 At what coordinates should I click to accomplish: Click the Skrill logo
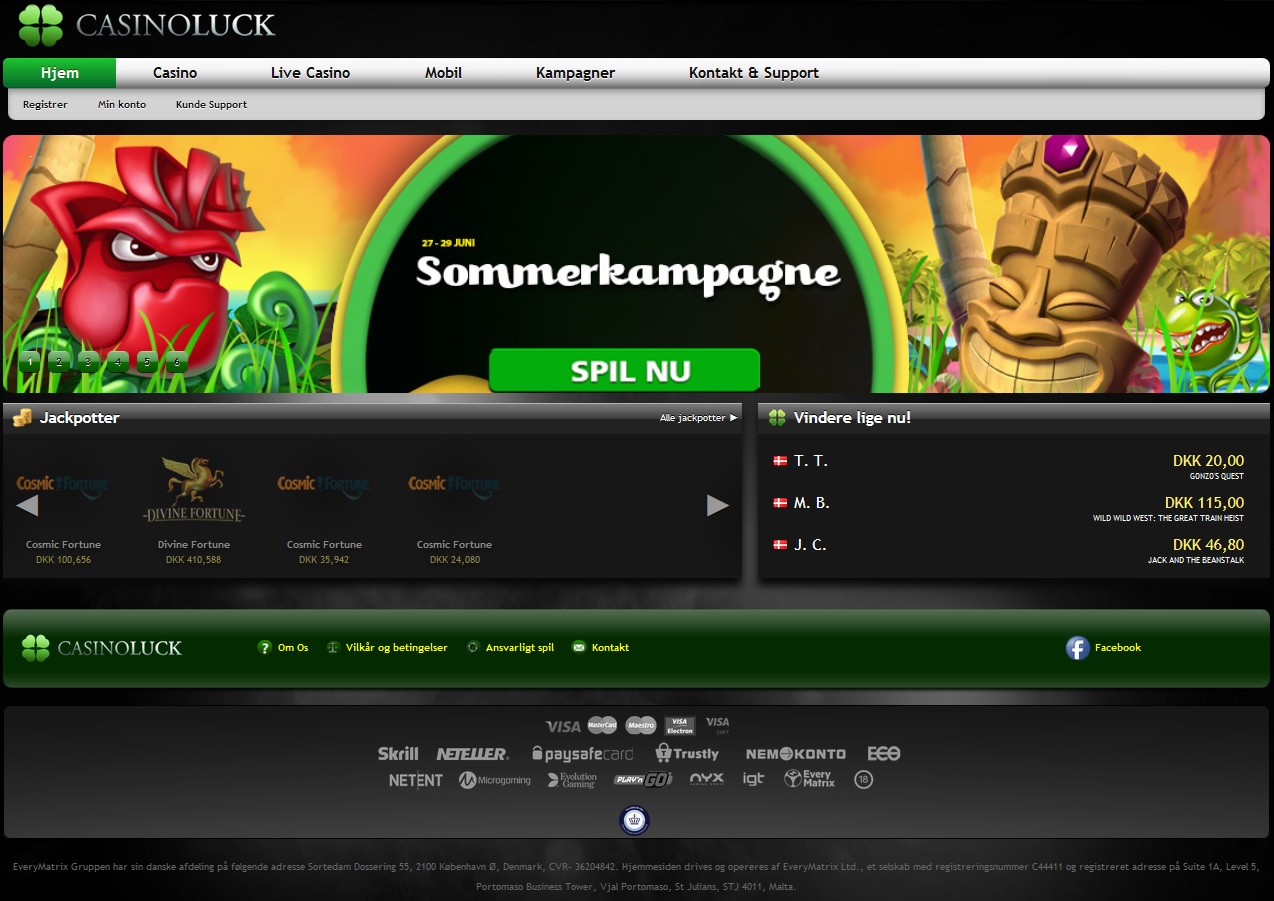(398, 754)
